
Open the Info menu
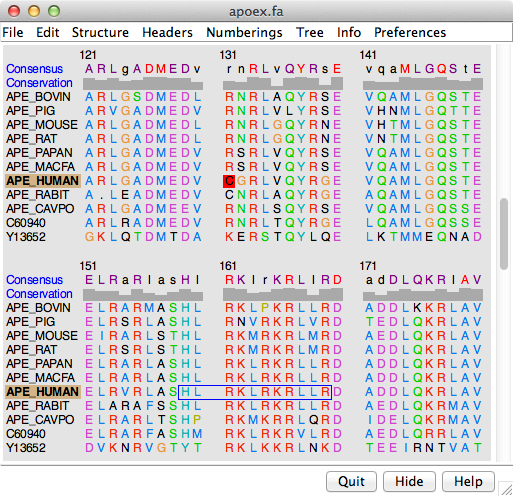(349, 32)
